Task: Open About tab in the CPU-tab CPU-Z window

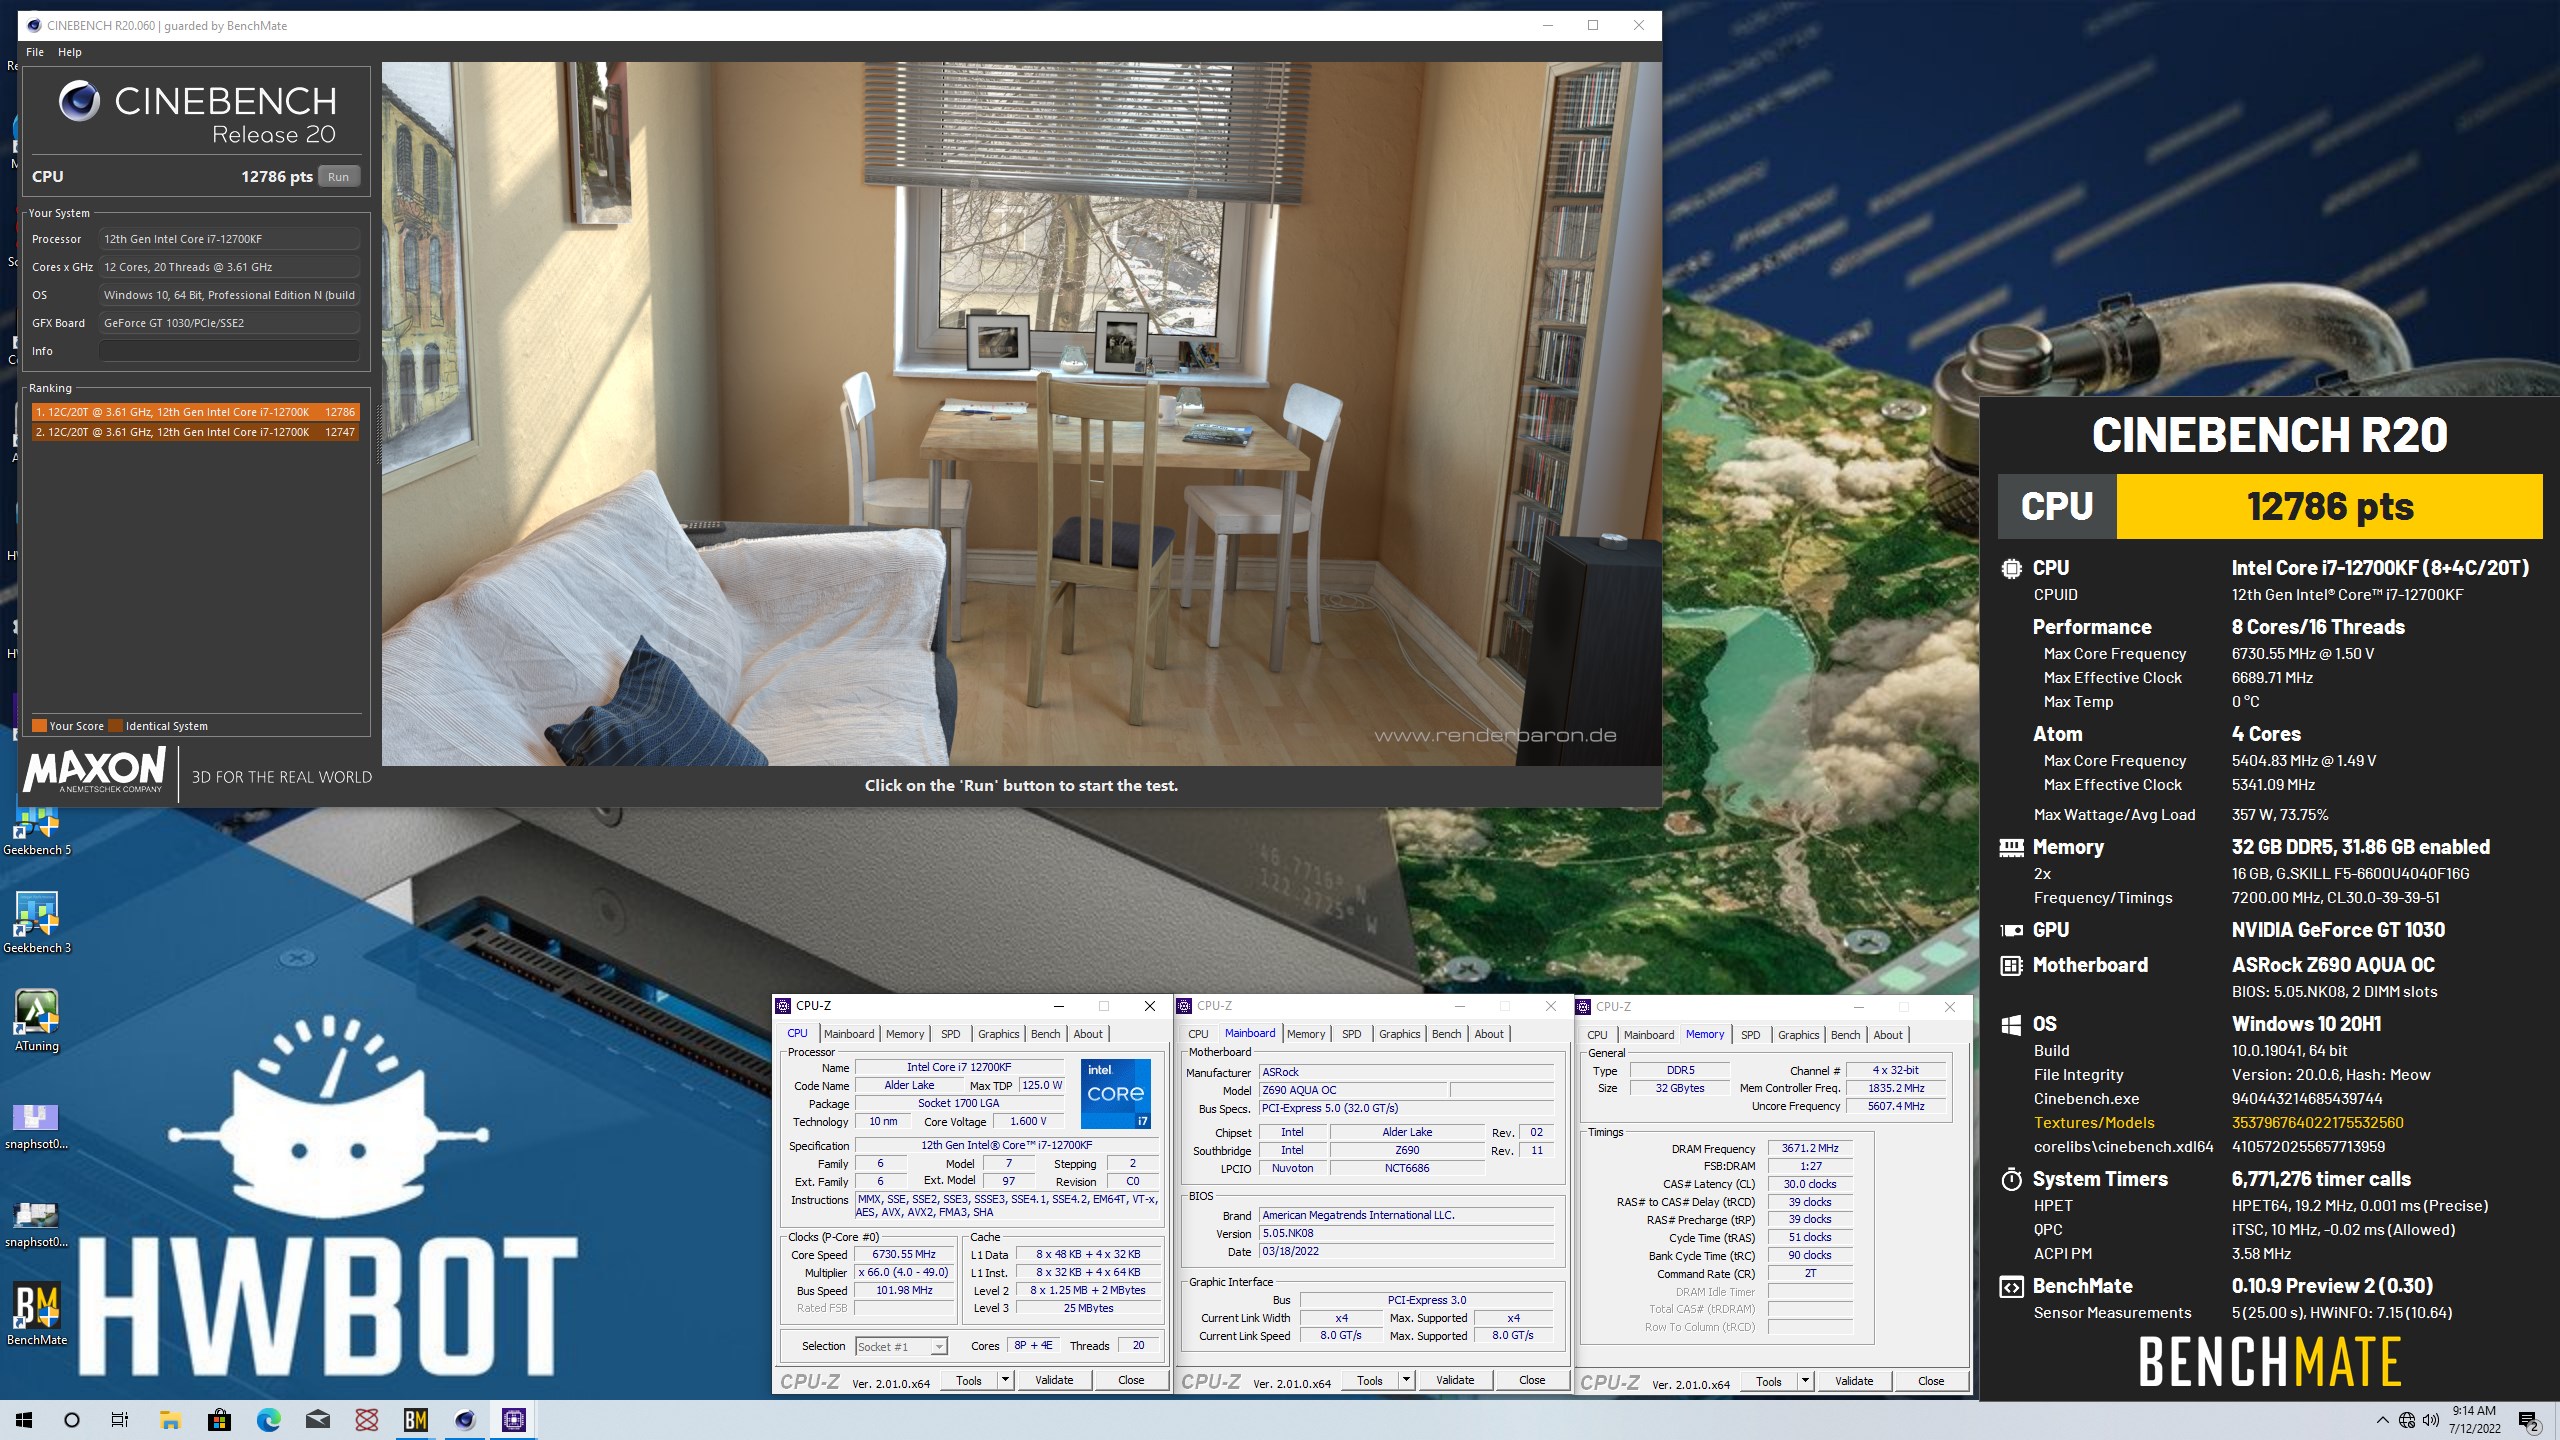Action: [1088, 1034]
